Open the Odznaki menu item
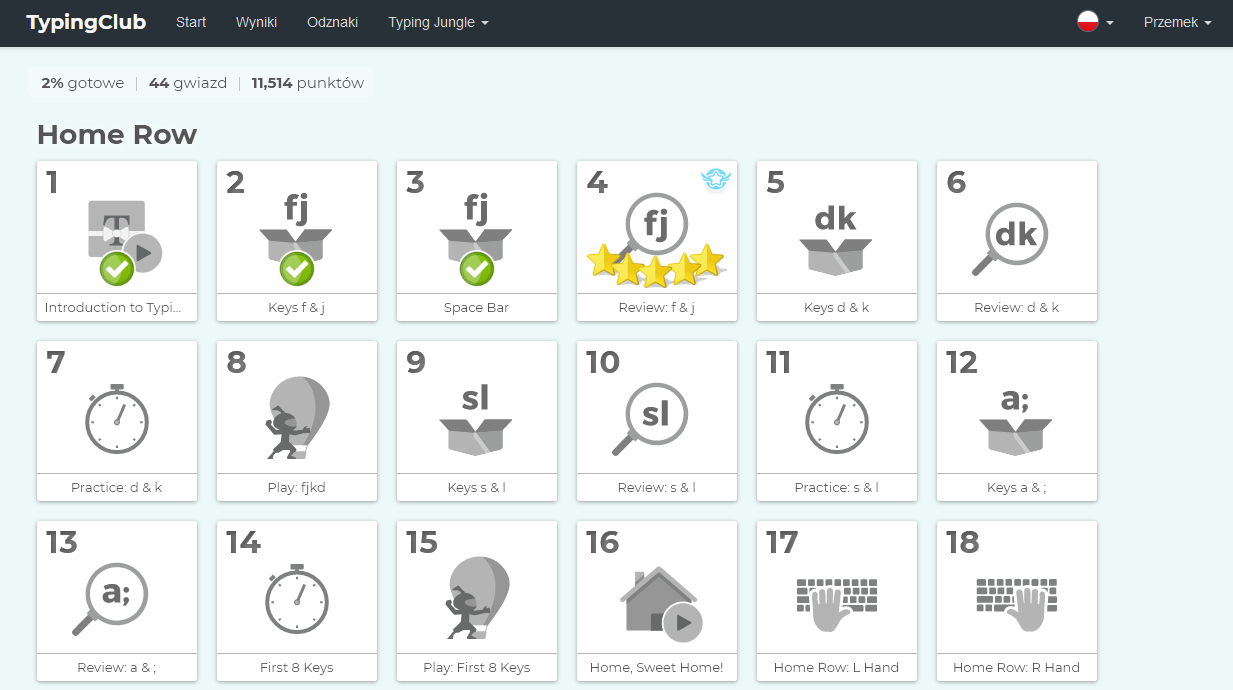Viewport: 1233px width, 690px height. (x=332, y=22)
